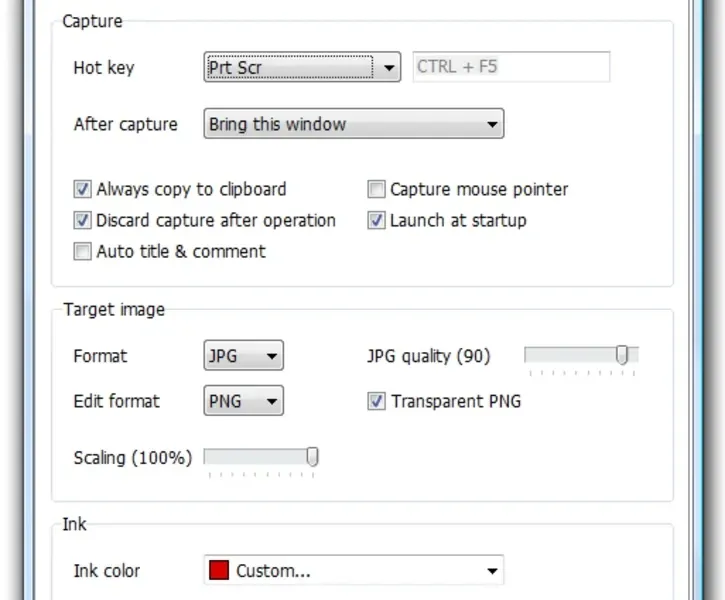
Task: Toggle the Always copy to clipboard checkbox
Action: pyautogui.click(x=82, y=189)
